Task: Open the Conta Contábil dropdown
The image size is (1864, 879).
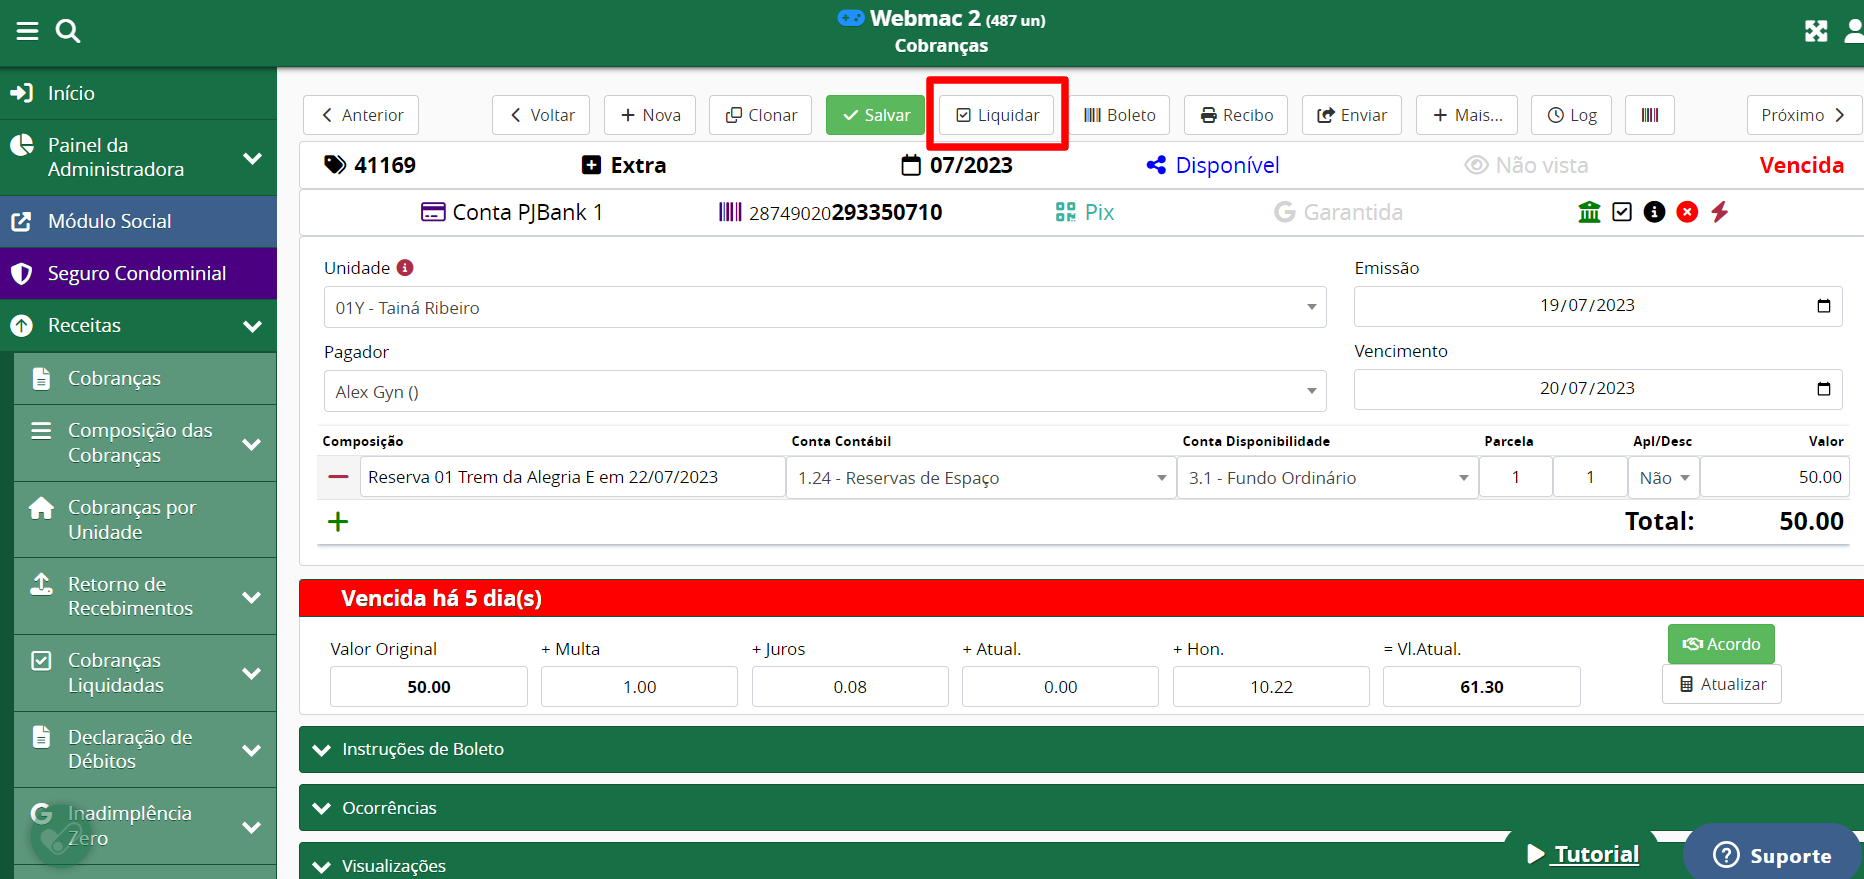Action: point(980,478)
